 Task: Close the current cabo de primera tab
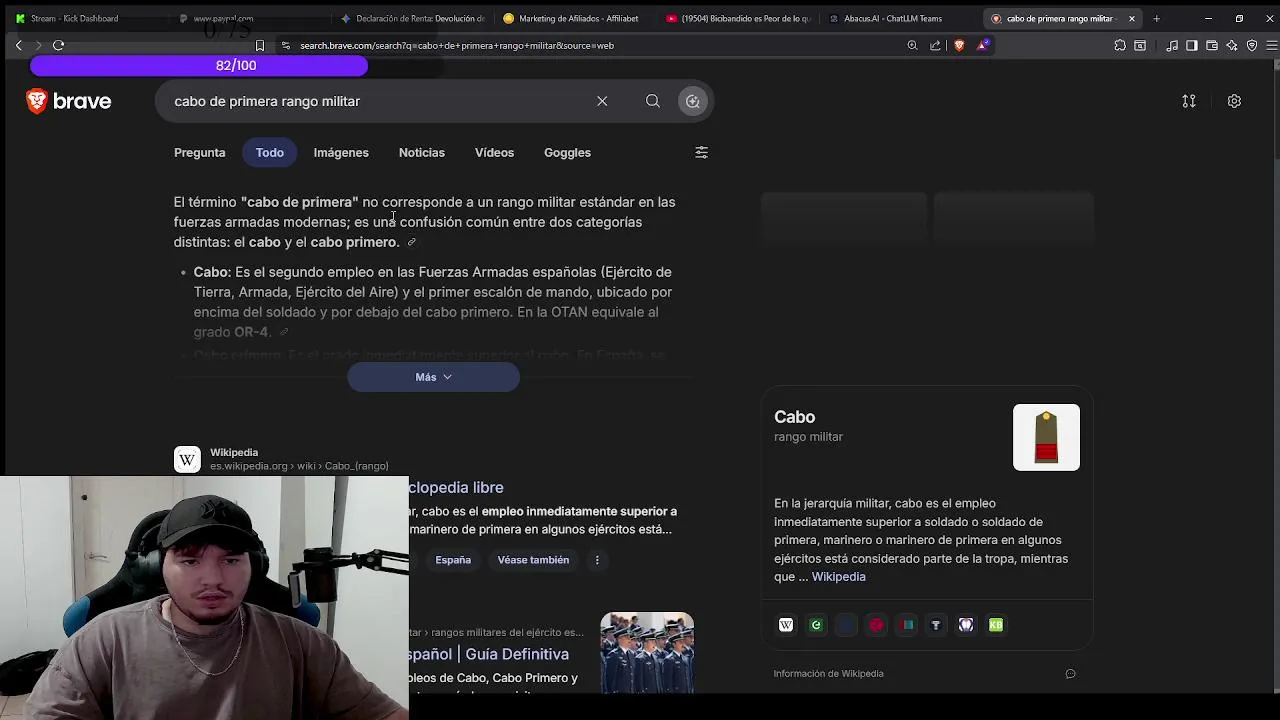(x=1132, y=18)
